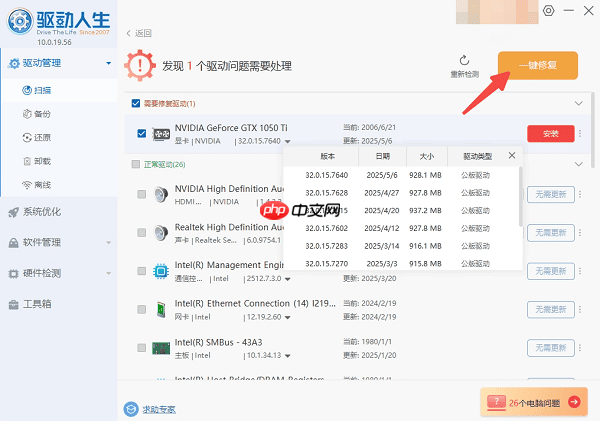Select version 32.0.15.7640 in popup list
The height and width of the screenshot is (421, 600).
[x=401, y=175]
